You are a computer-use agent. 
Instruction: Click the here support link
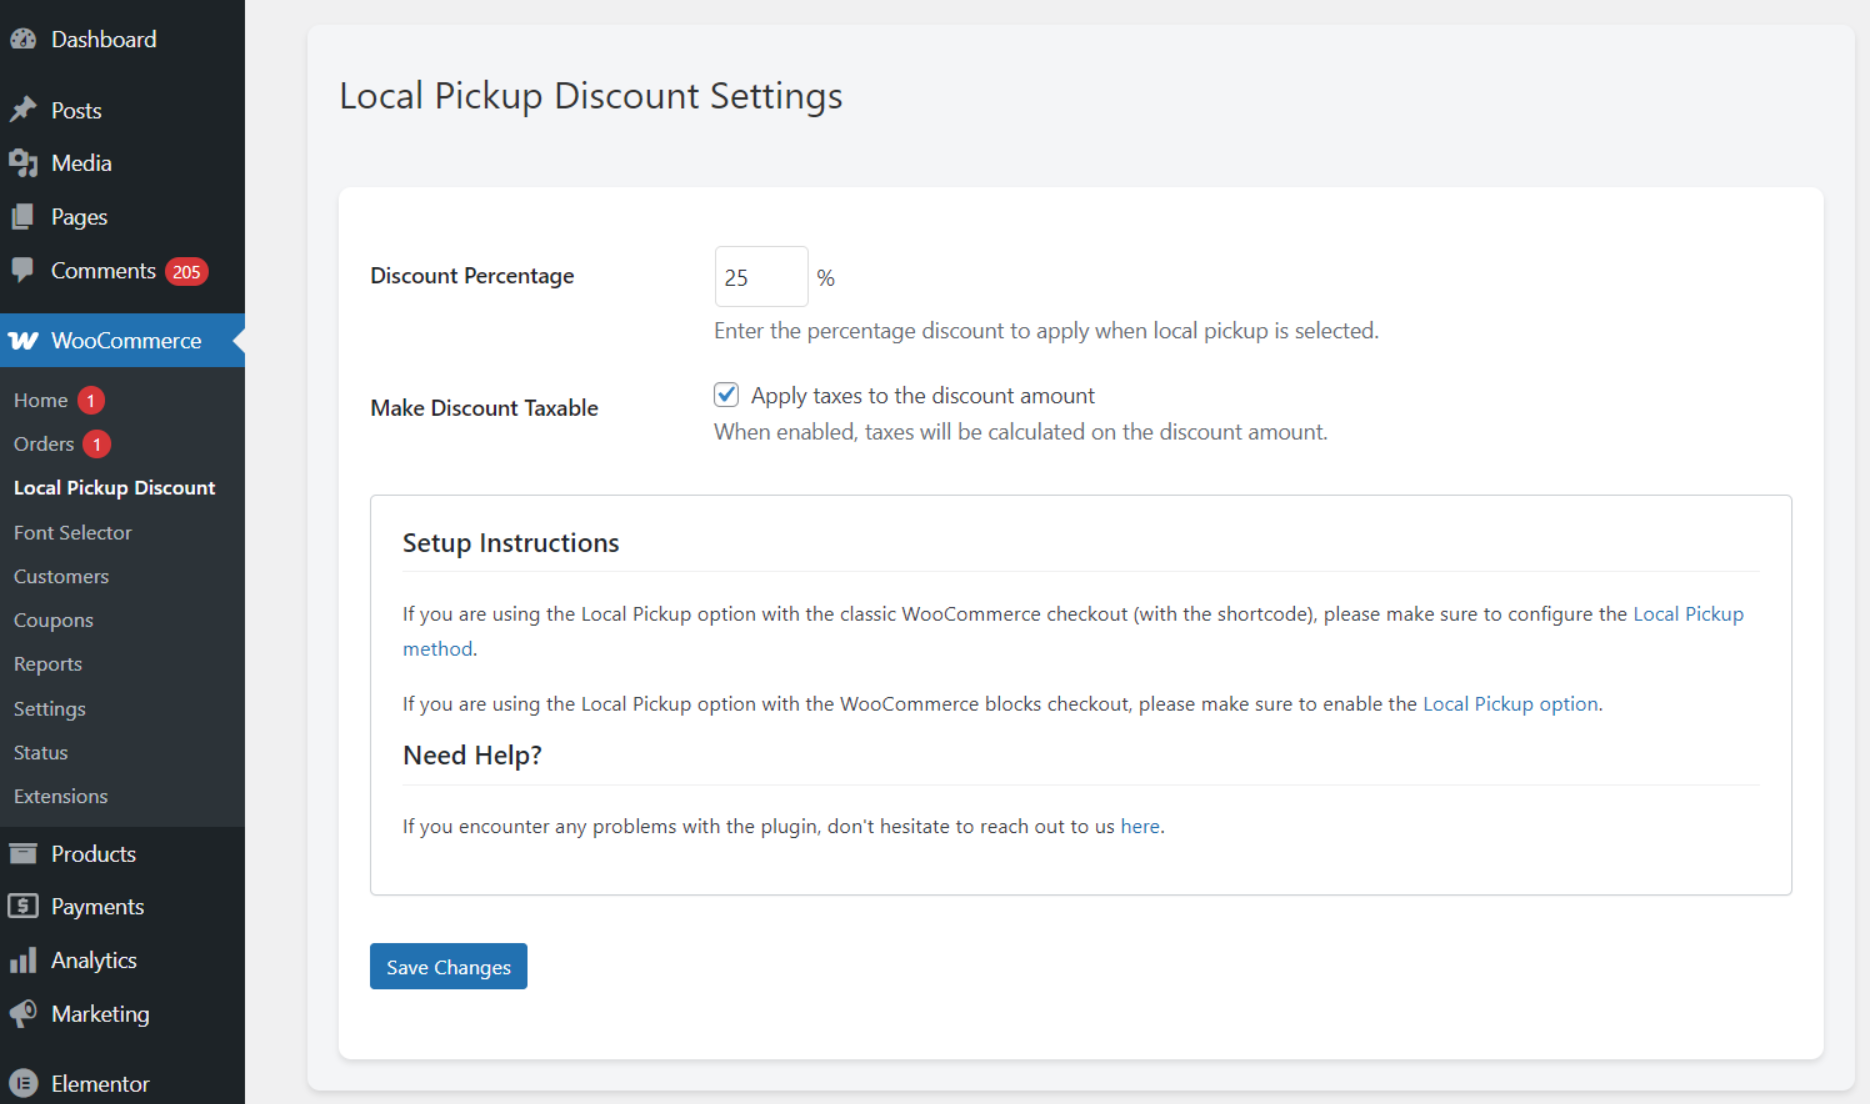point(1139,826)
